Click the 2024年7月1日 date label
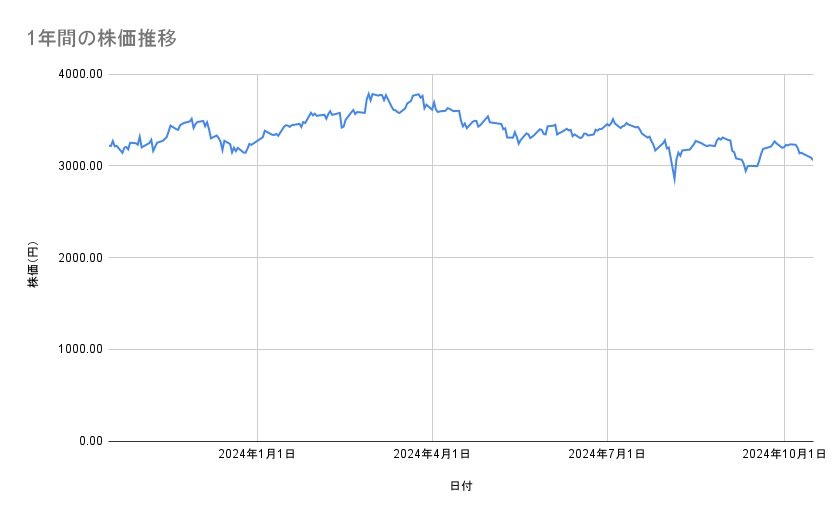Screen dimensions: 839x519 coord(607,455)
